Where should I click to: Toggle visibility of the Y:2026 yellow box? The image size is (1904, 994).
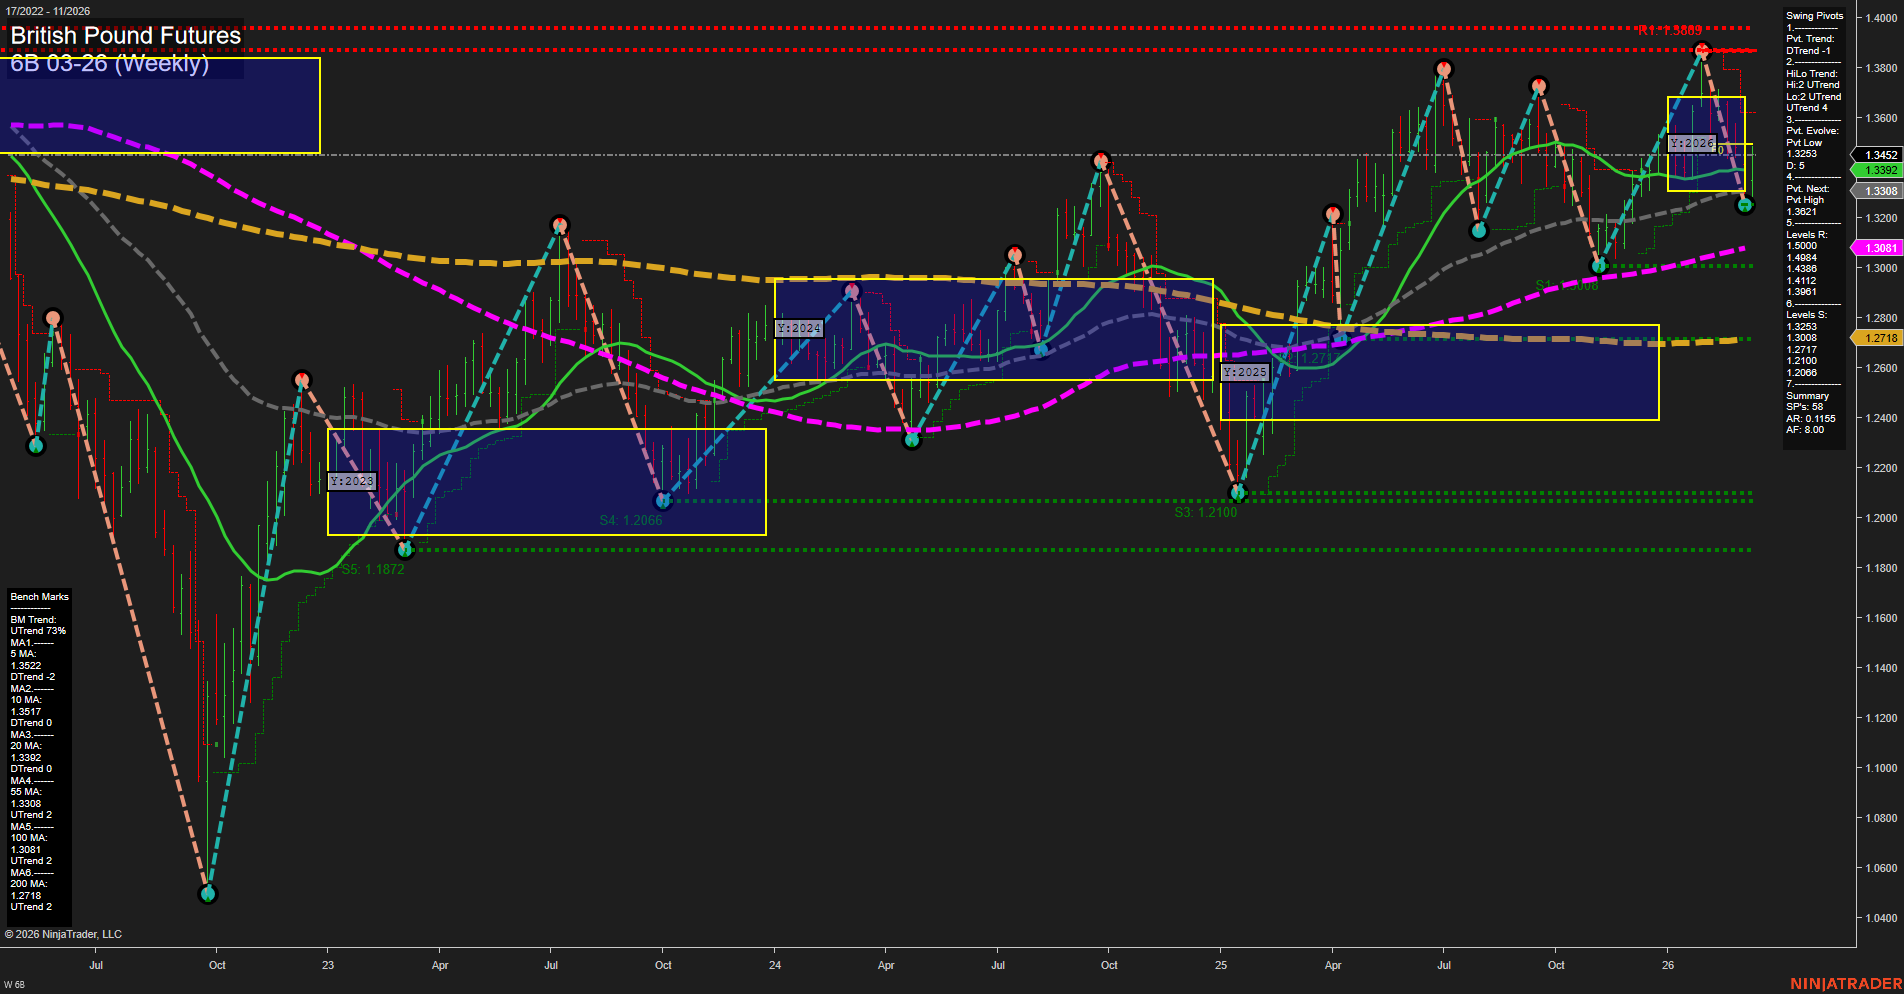1691,143
